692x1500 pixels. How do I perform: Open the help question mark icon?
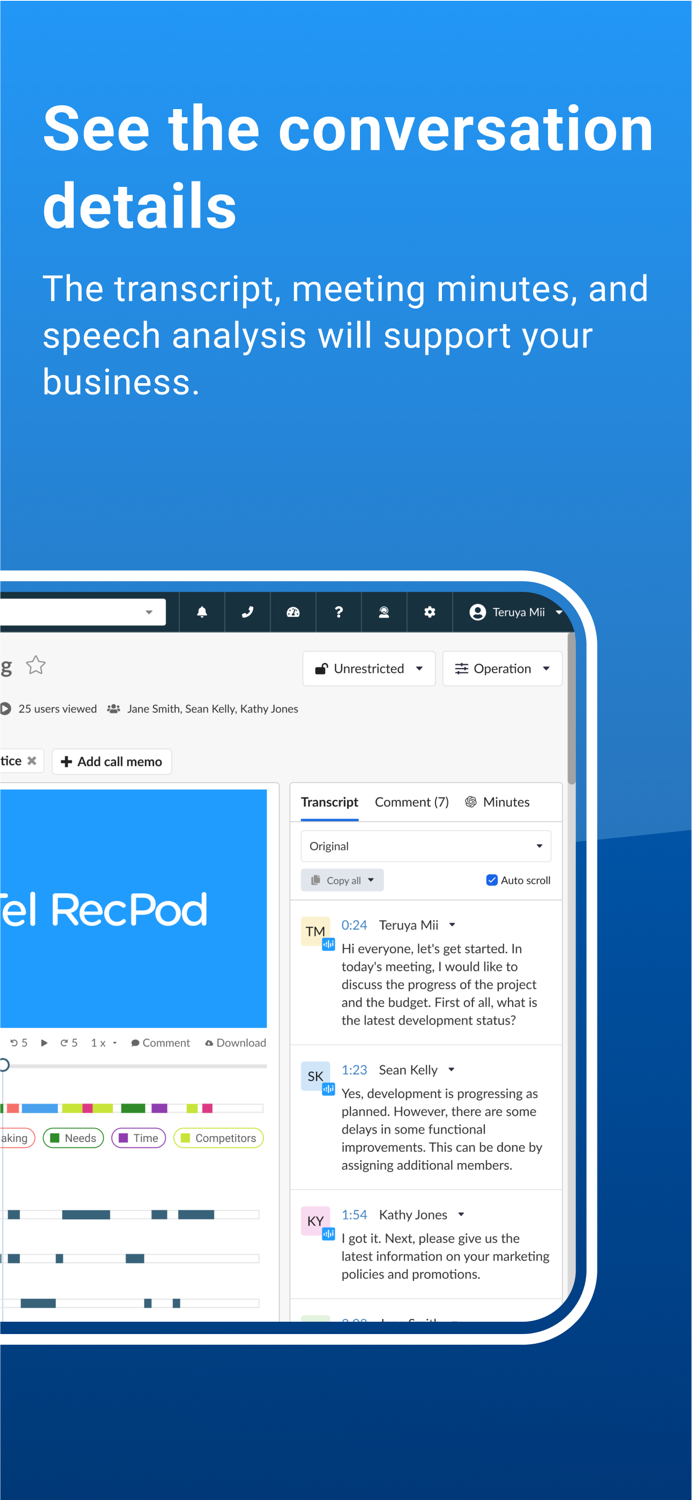click(339, 612)
